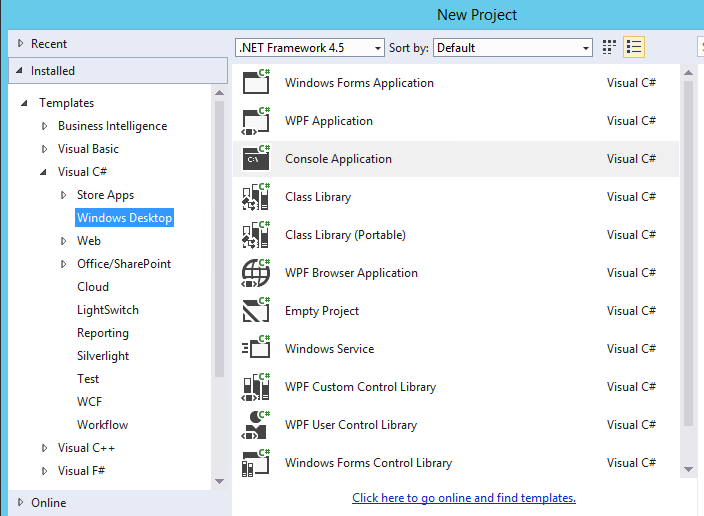Select the Workflow template category
Image resolution: width=704 pixels, height=516 pixels.
(102, 424)
